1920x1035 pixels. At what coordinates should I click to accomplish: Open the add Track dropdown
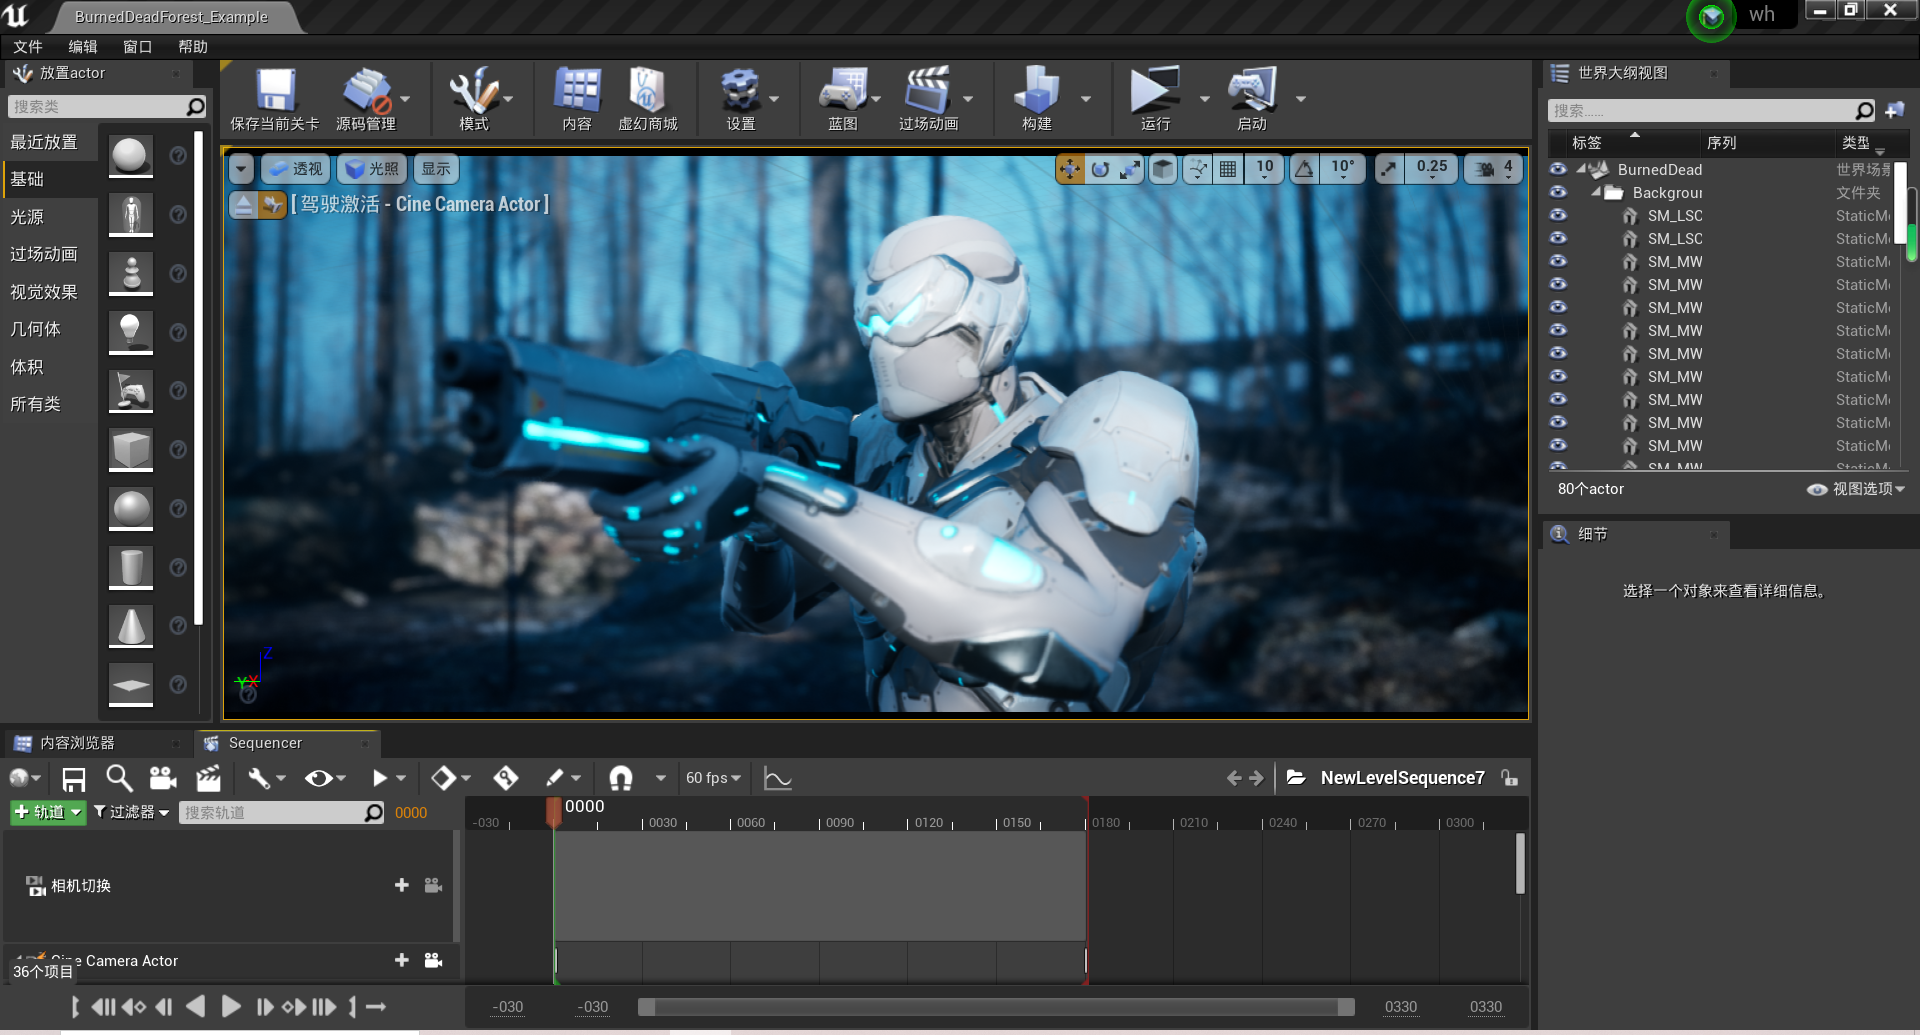point(48,812)
